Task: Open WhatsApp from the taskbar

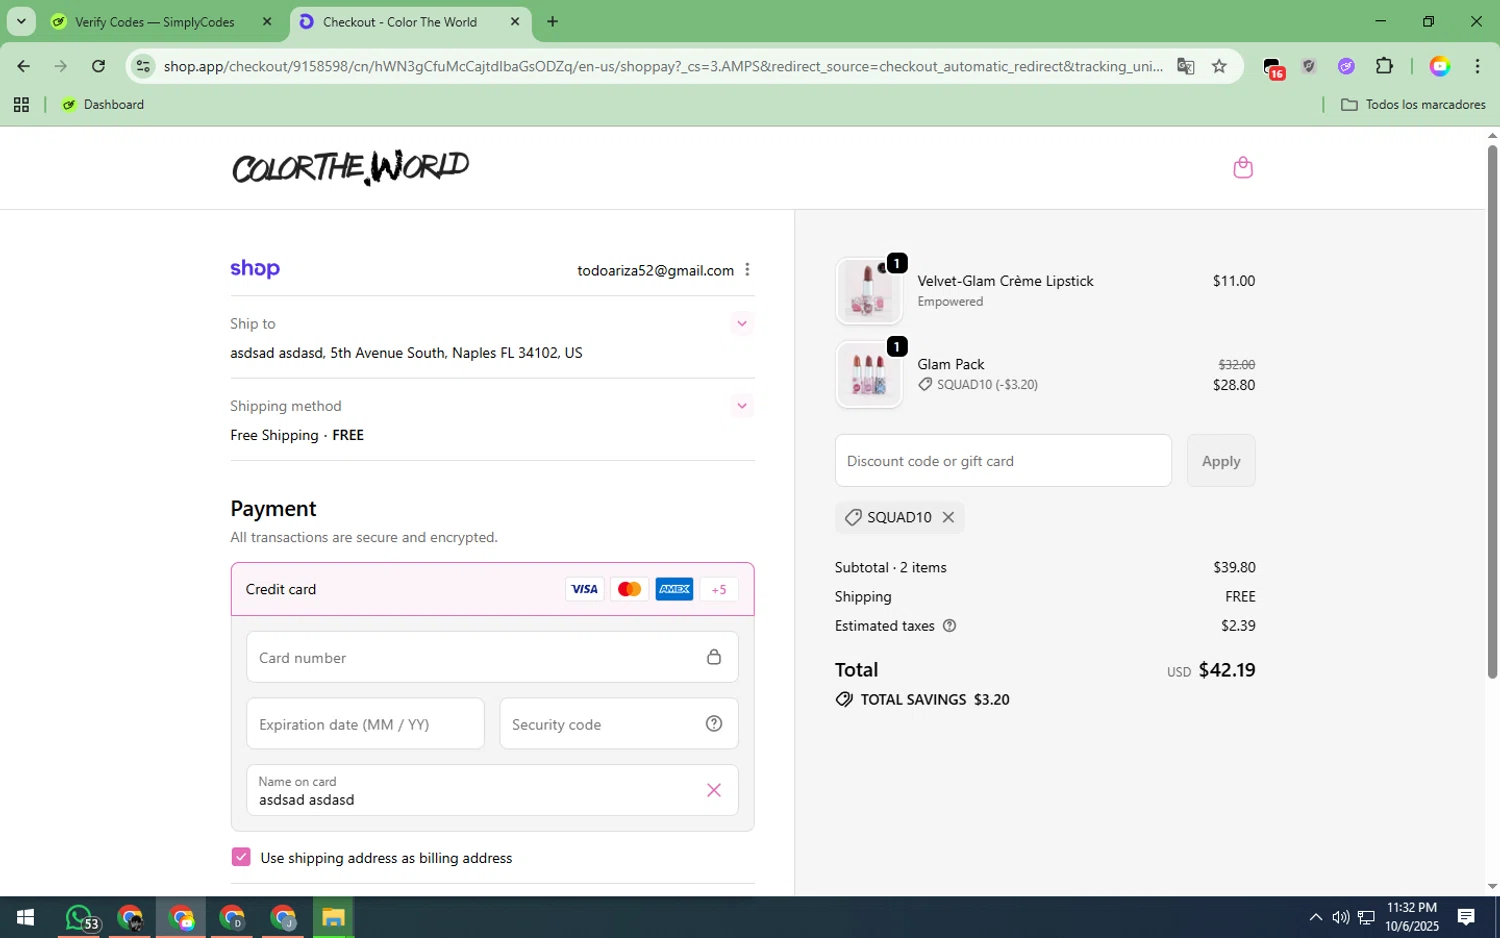Action: pos(79,917)
